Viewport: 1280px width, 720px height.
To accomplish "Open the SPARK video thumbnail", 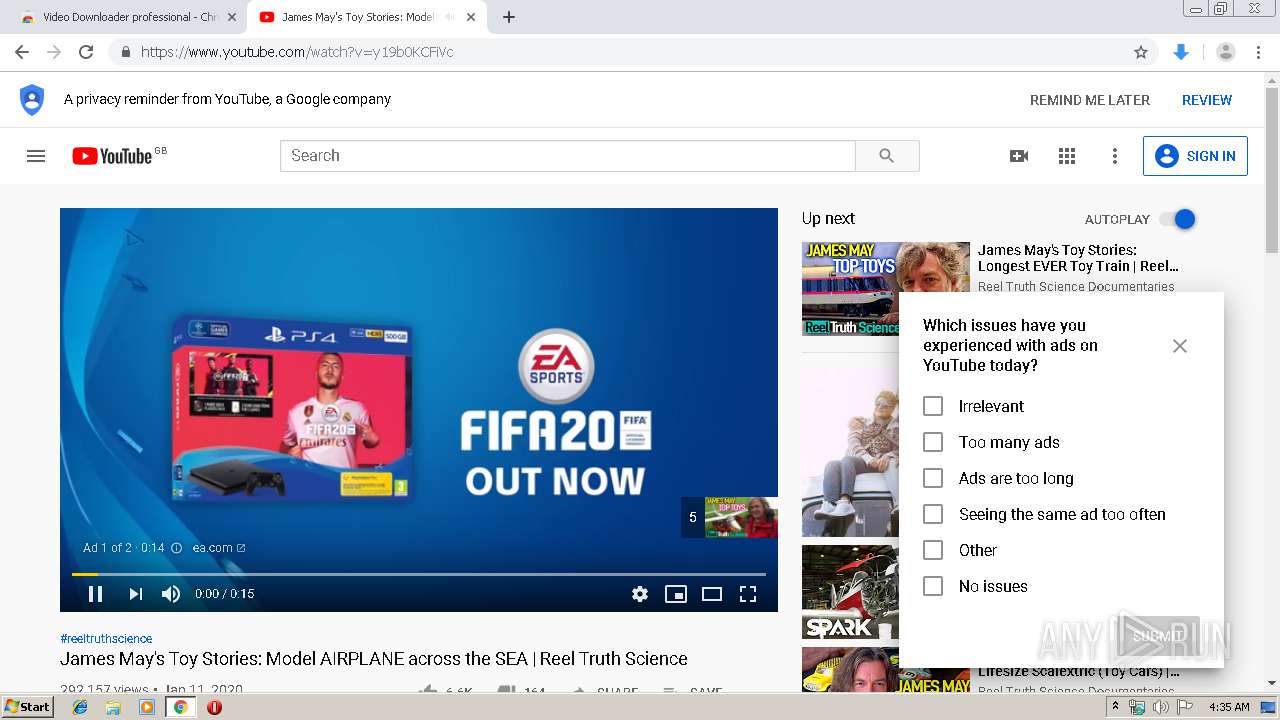I will point(850,592).
